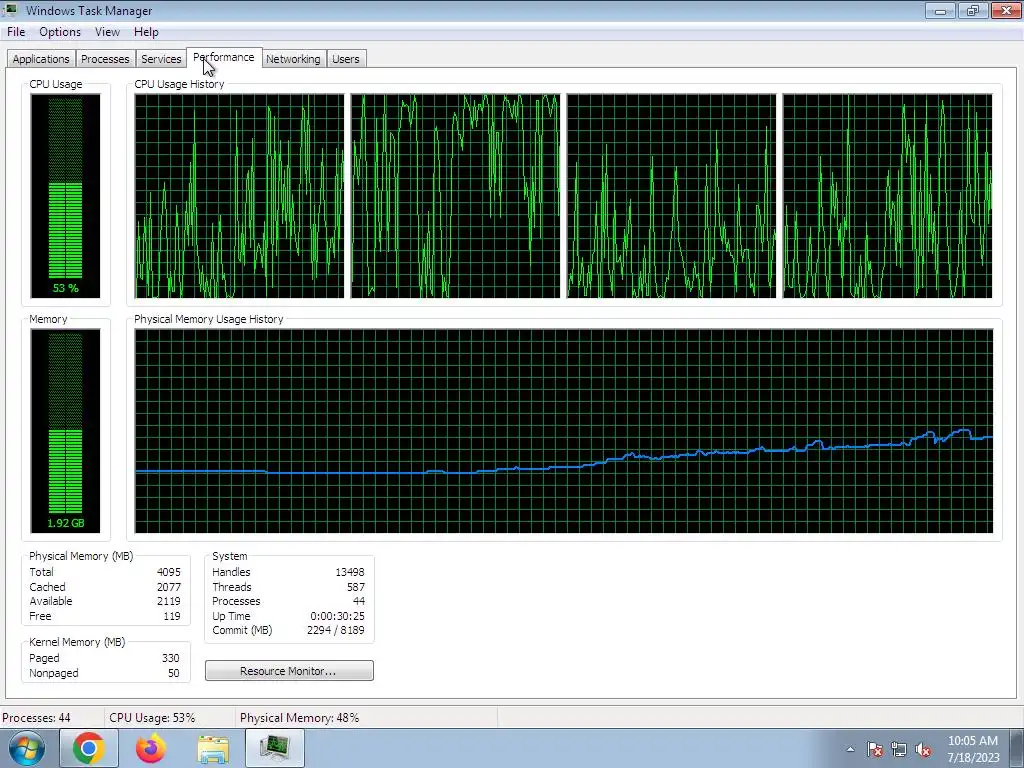Click the Kernel Memory (MB) group label
The height and width of the screenshot is (768, 1024).
click(x=77, y=643)
